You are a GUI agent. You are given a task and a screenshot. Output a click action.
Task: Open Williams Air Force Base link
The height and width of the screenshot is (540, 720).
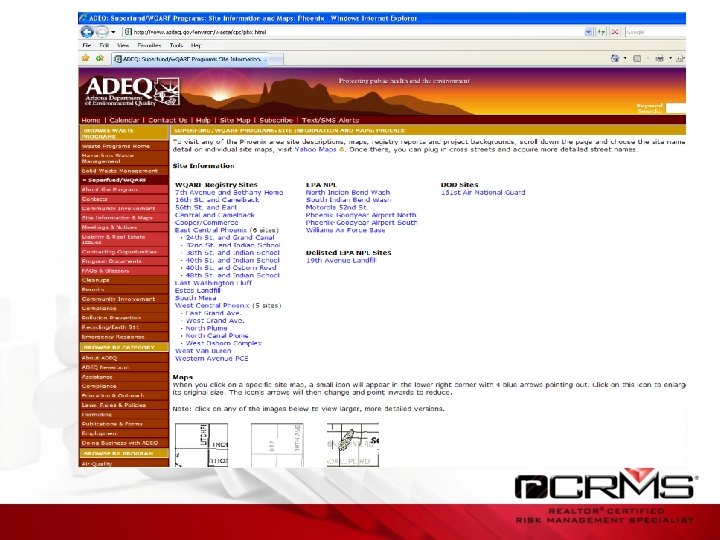(x=345, y=230)
